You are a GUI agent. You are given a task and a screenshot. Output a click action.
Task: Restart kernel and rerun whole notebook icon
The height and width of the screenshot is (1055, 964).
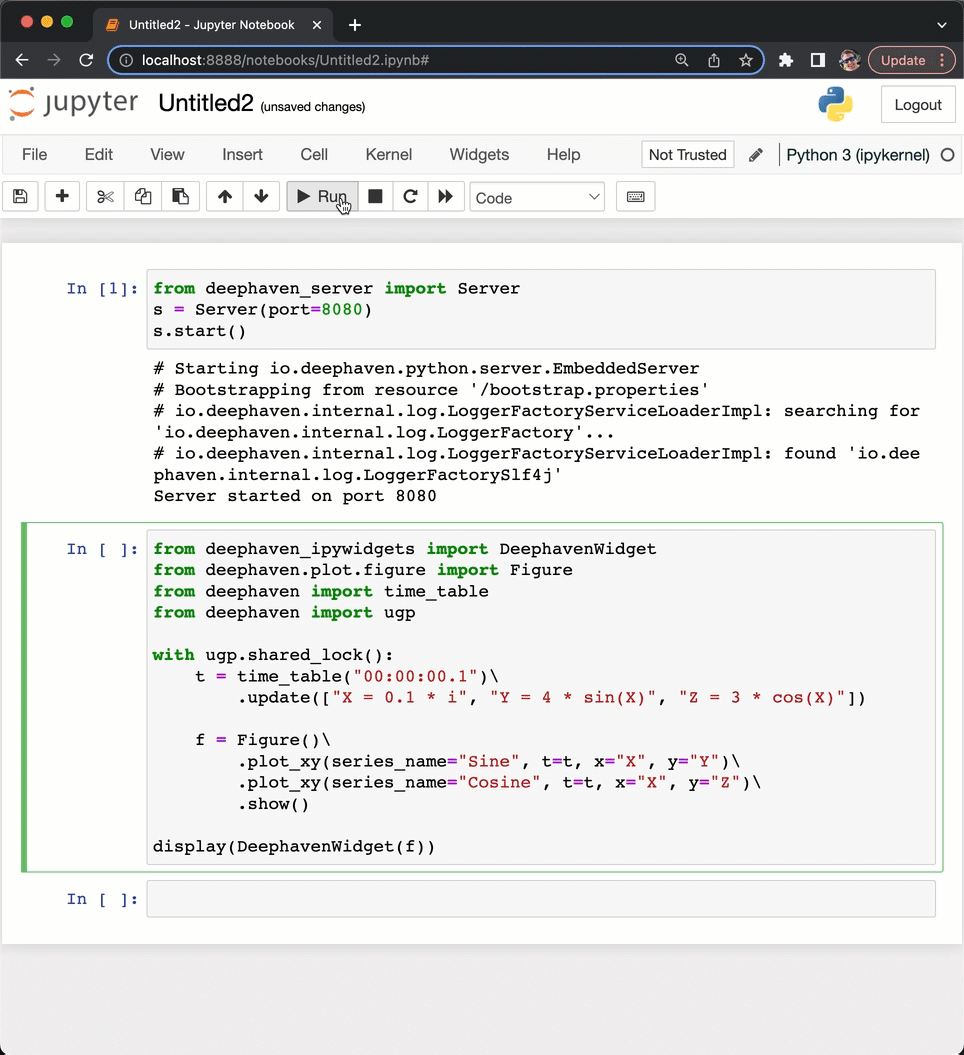(x=445, y=196)
